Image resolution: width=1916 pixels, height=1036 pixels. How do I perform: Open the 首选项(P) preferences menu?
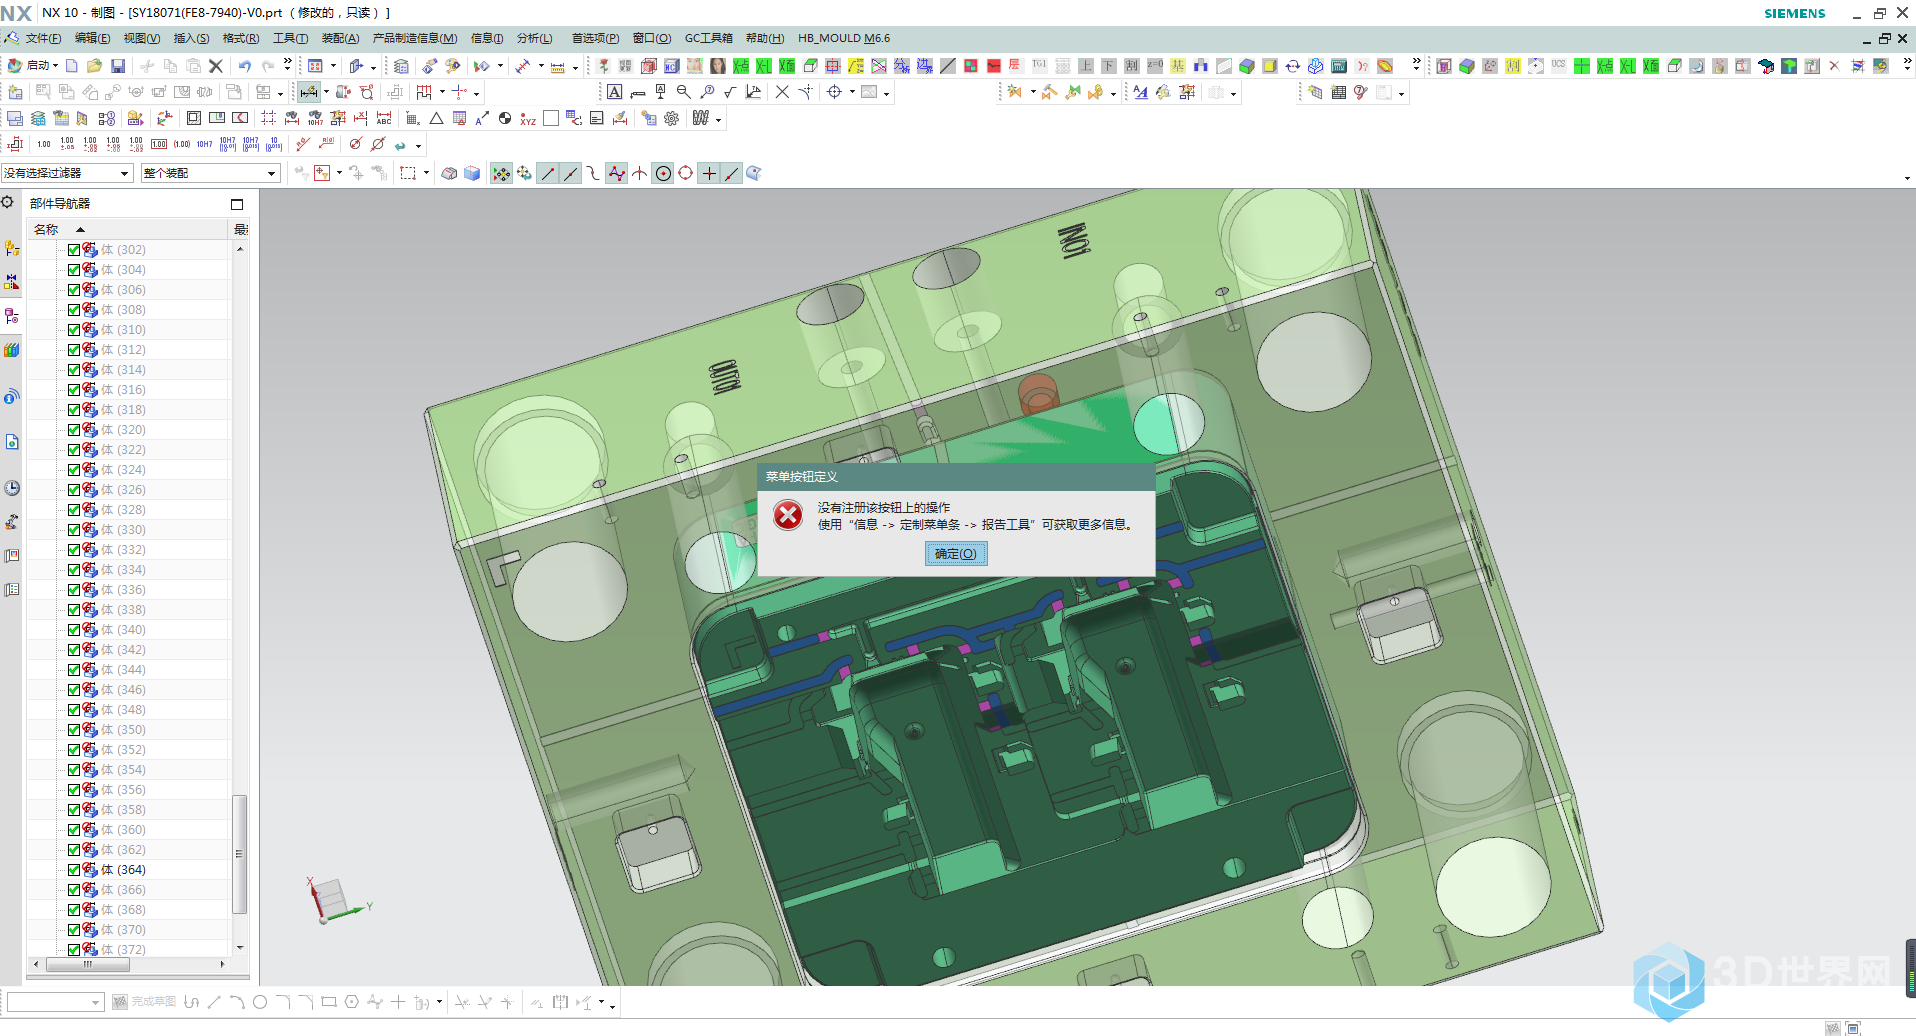pyautogui.click(x=595, y=39)
